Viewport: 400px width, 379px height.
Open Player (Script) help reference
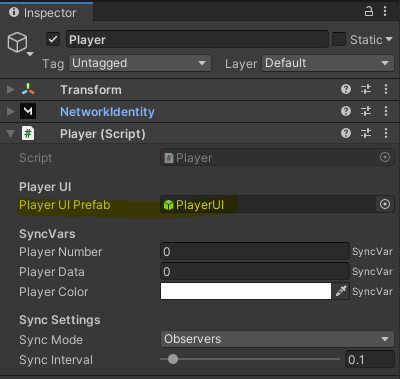click(x=346, y=133)
